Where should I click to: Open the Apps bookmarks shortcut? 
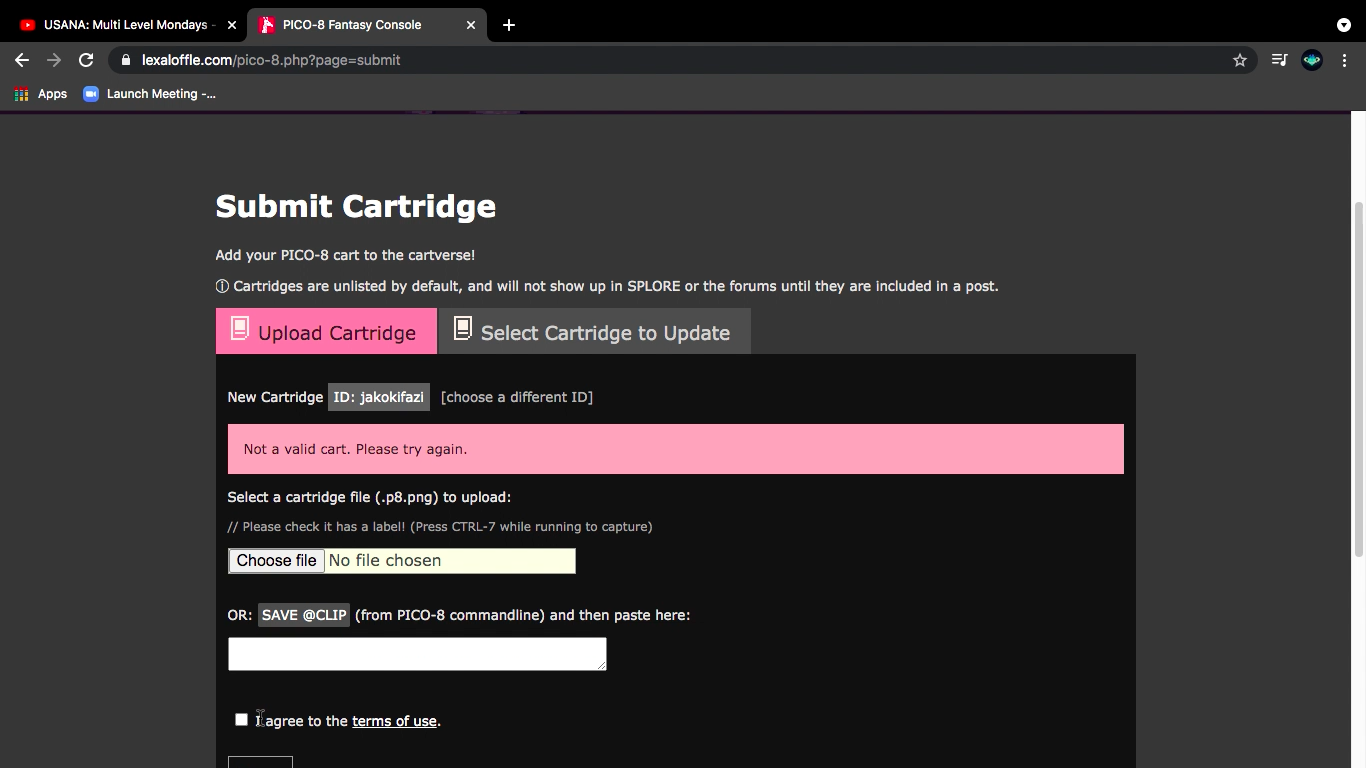pos(41,94)
